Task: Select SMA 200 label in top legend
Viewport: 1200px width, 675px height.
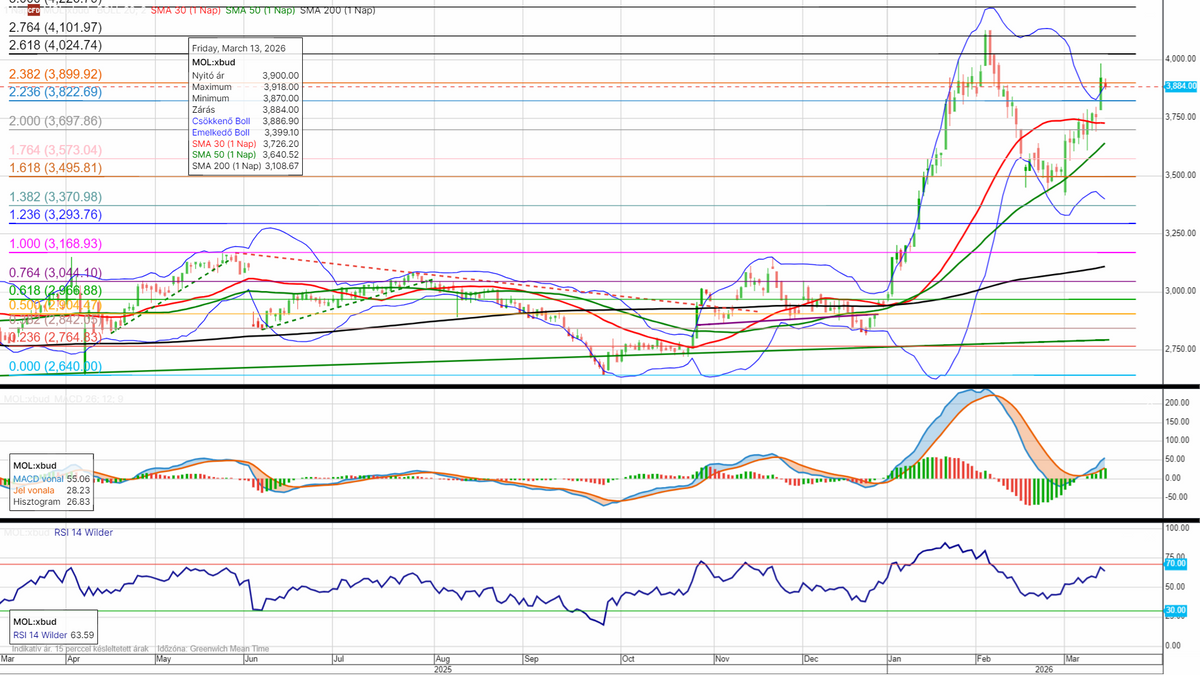Action: 338,9
